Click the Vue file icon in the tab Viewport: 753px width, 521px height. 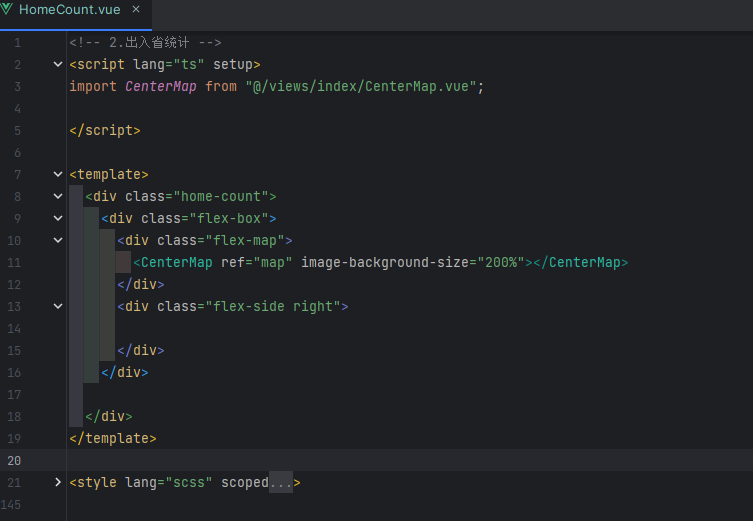tap(9, 8)
